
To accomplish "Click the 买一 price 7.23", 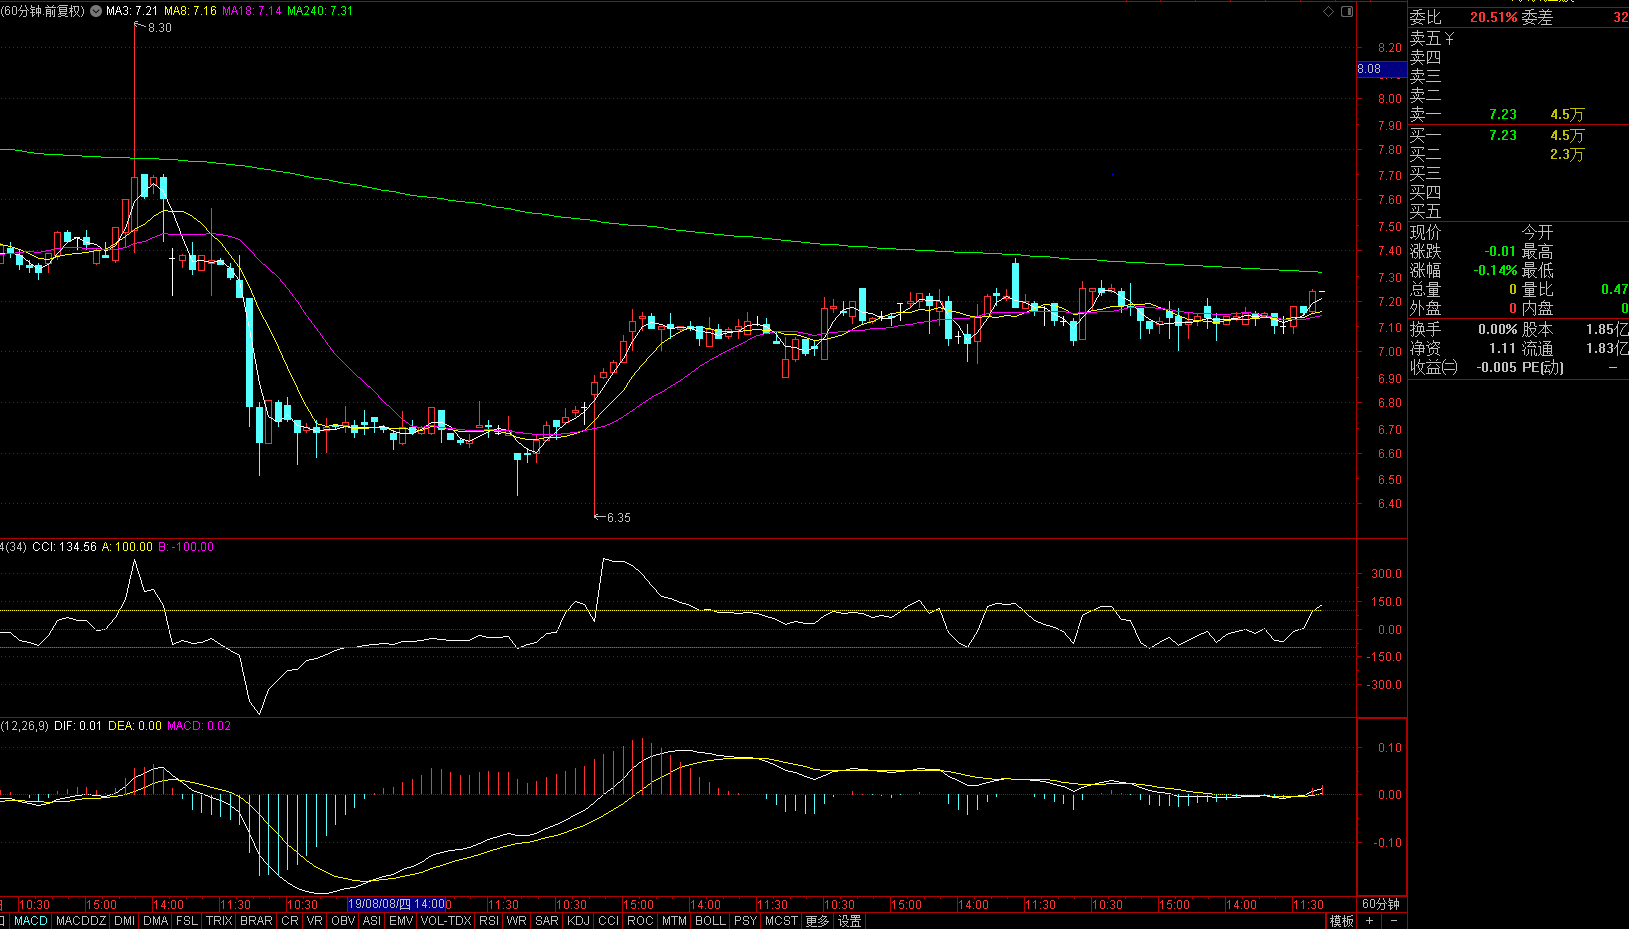I will pos(1502,135).
